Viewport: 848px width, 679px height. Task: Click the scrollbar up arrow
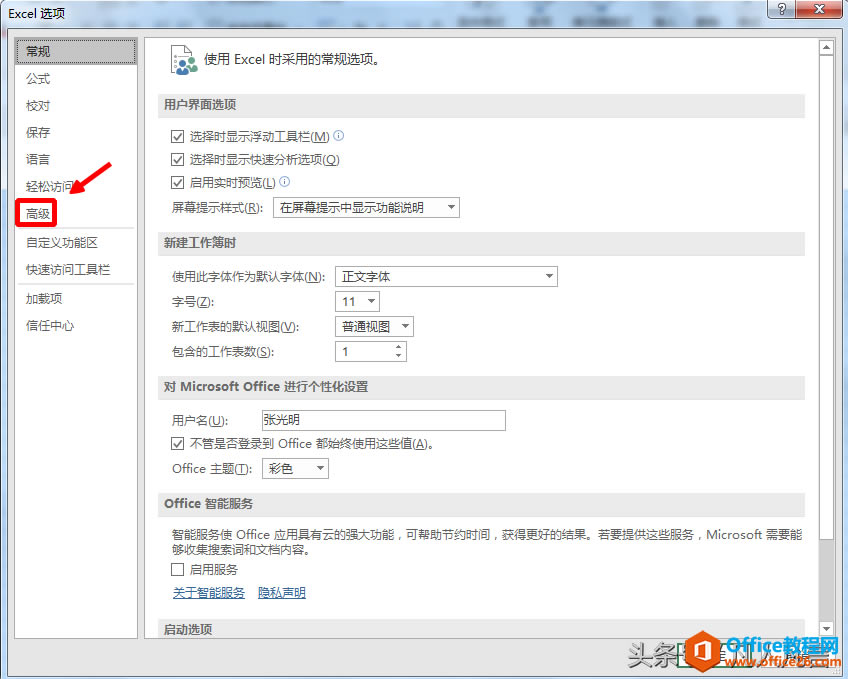[x=826, y=48]
